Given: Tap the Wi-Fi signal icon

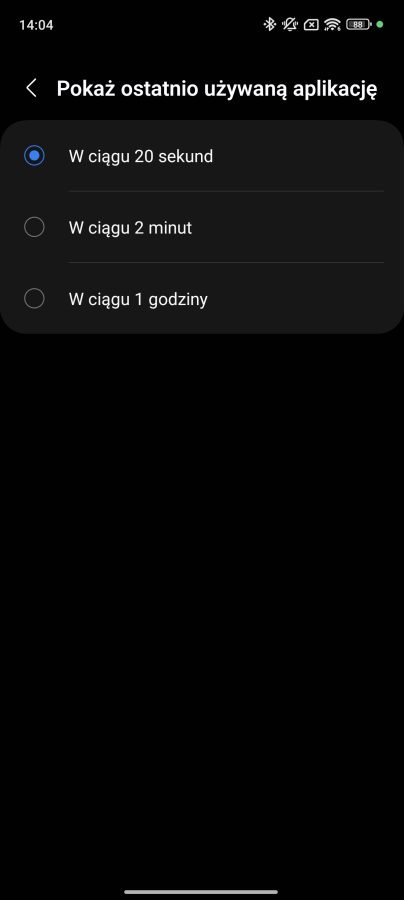Looking at the screenshot, I should pyautogui.click(x=332, y=25).
